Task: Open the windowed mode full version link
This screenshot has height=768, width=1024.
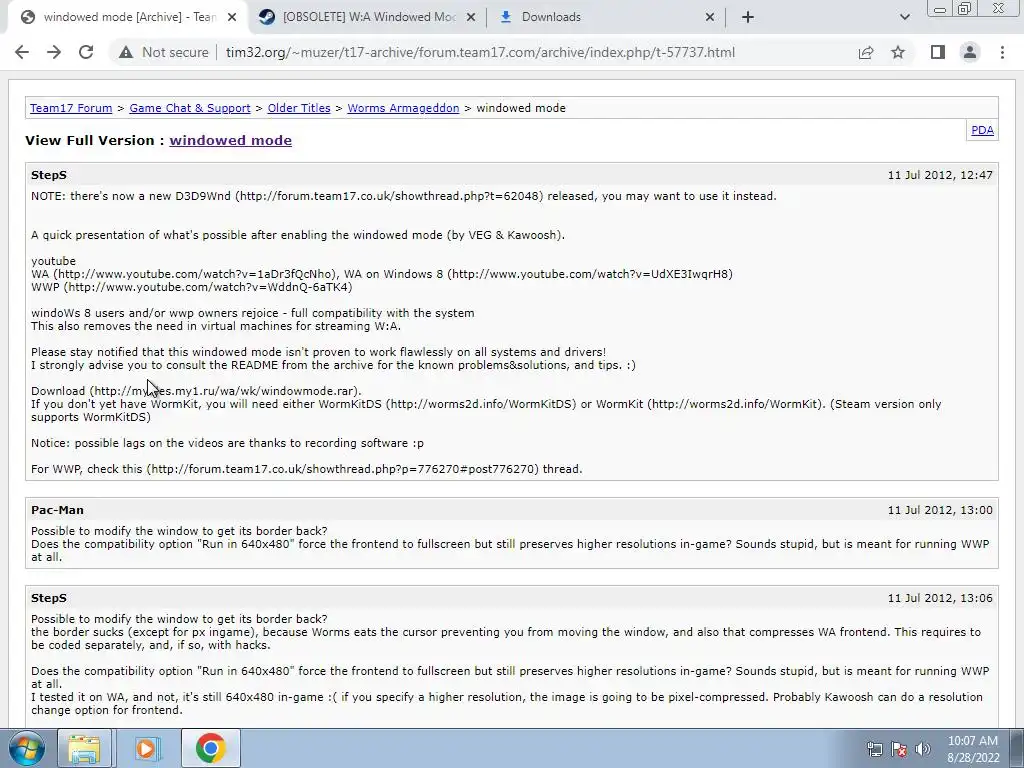Action: click(x=231, y=140)
